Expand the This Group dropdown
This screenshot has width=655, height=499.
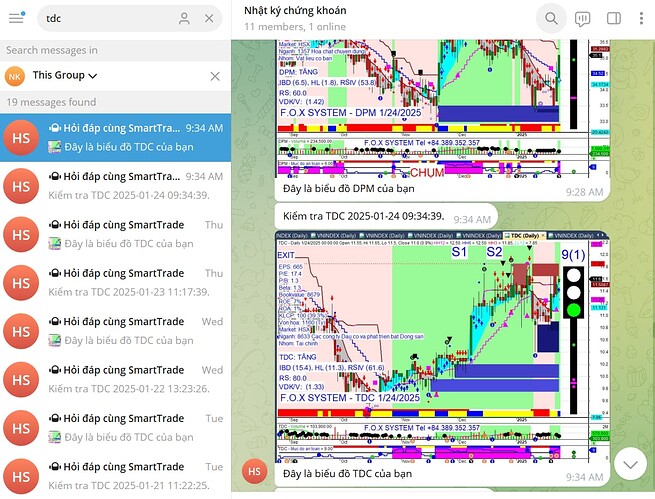65,75
